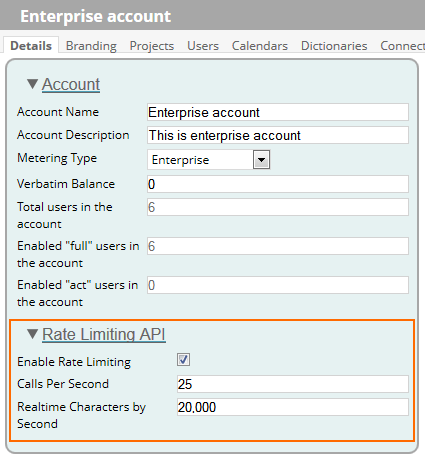Open the Branding tab
This screenshot has height=459, width=425.
tap(91, 46)
